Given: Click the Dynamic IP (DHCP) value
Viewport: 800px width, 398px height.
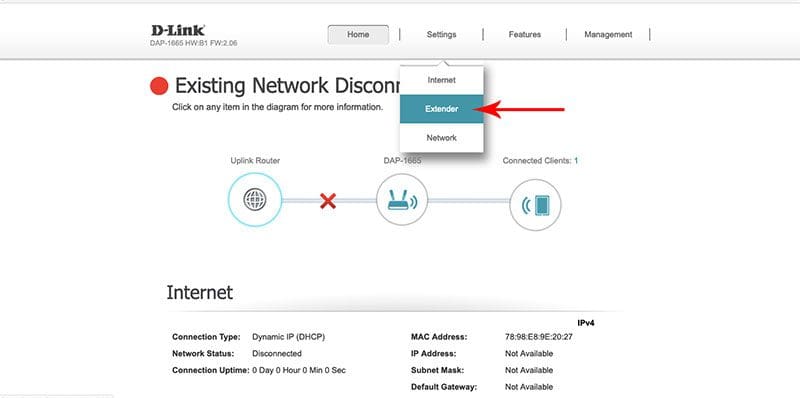Looking at the screenshot, I should [289, 337].
